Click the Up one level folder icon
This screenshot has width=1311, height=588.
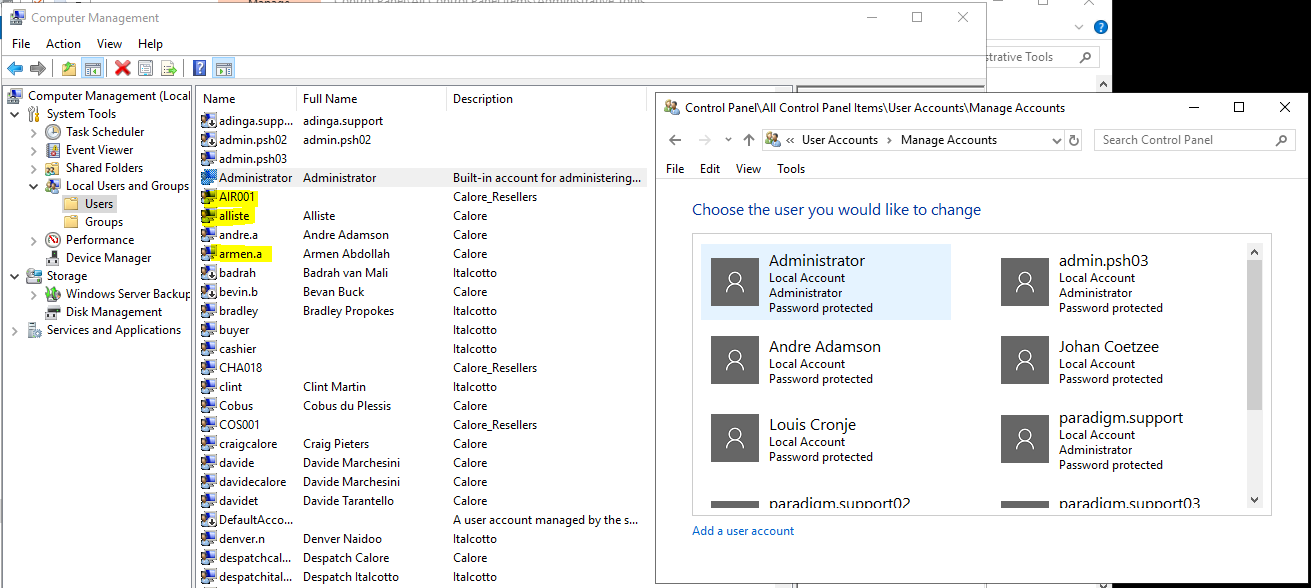coord(68,68)
